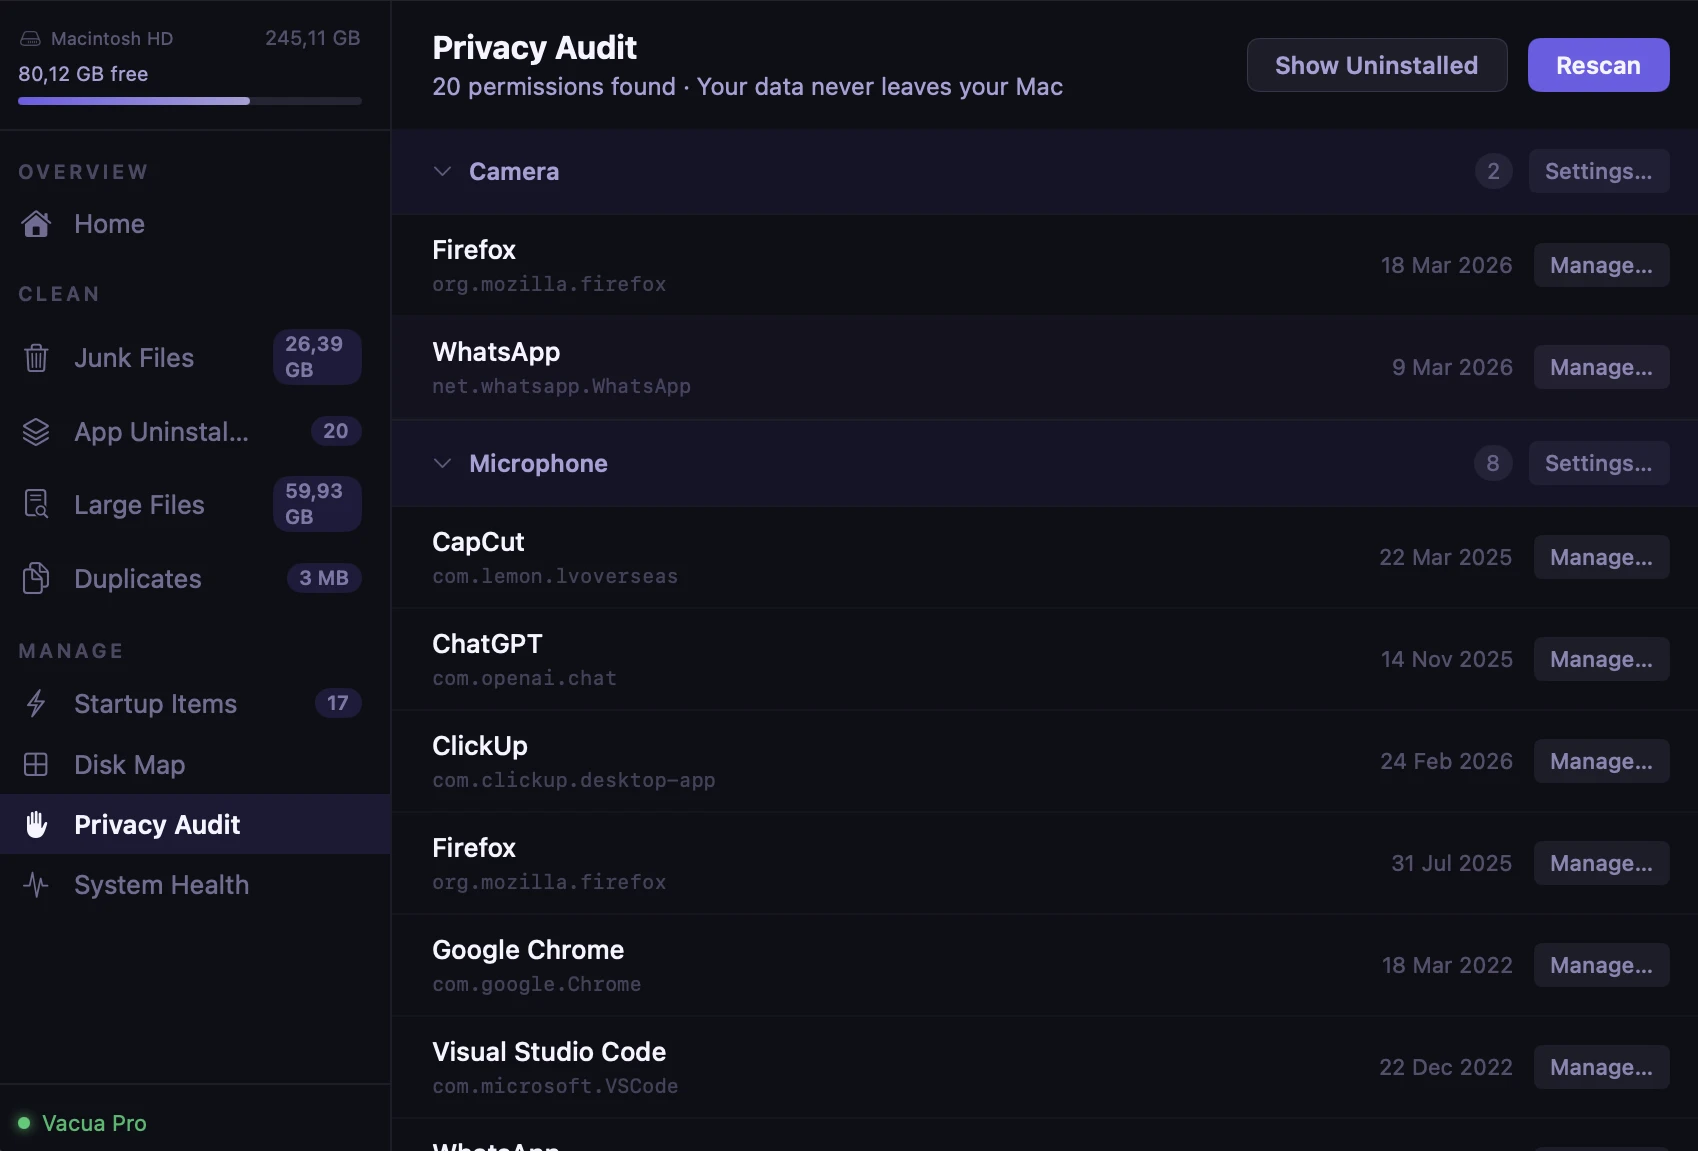The image size is (1698, 1151).
Task: Click the System Health pulse icon
Action: coord(36,885)
